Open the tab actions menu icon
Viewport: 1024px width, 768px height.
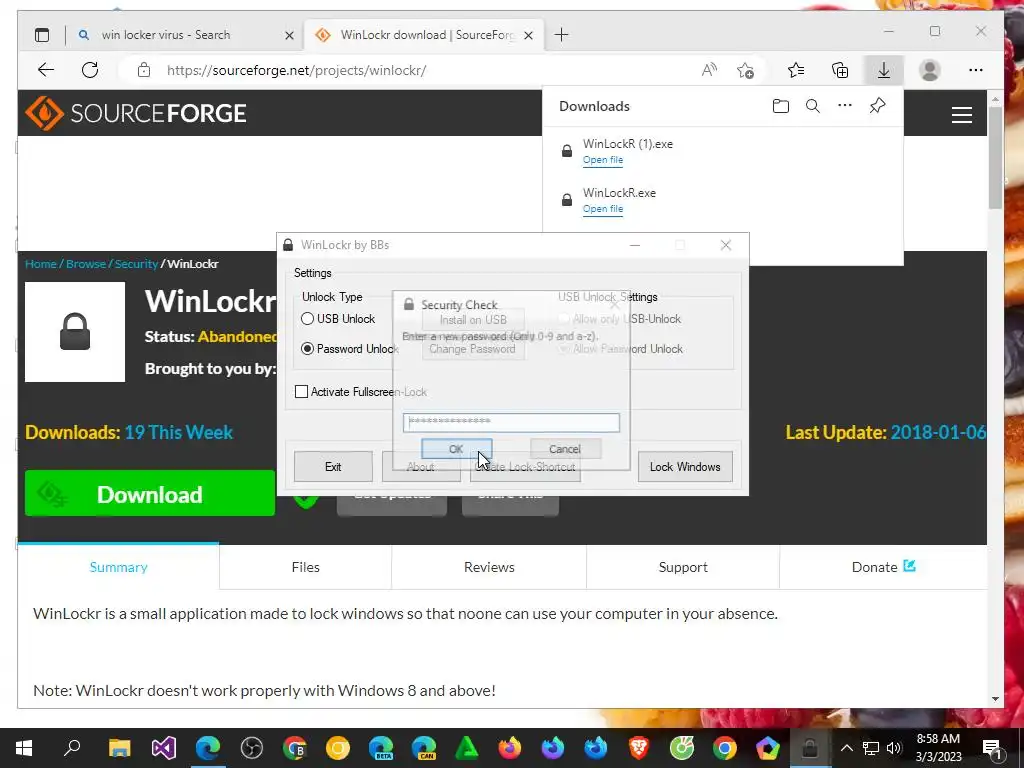click(42, 35)
